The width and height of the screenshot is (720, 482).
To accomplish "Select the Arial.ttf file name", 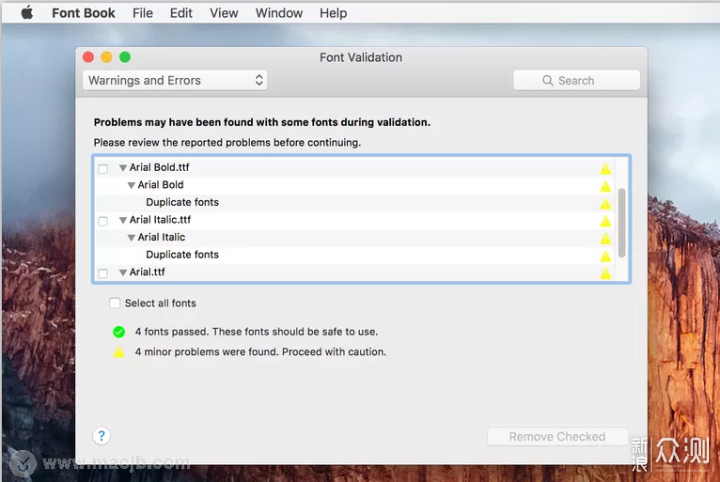I will coord(147,272).
